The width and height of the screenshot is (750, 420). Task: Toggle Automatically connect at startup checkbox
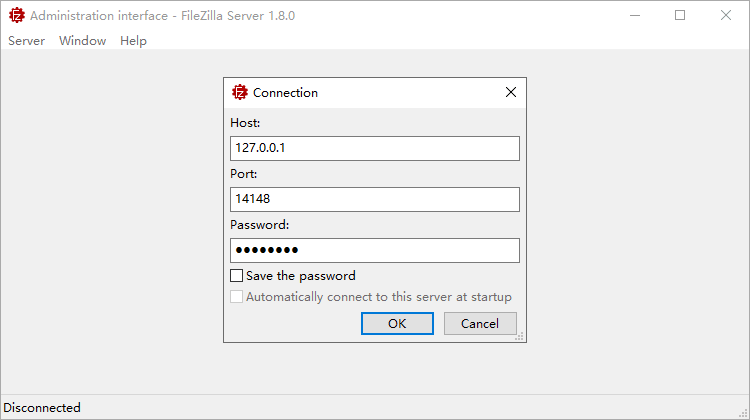click(x=237, y=297)
